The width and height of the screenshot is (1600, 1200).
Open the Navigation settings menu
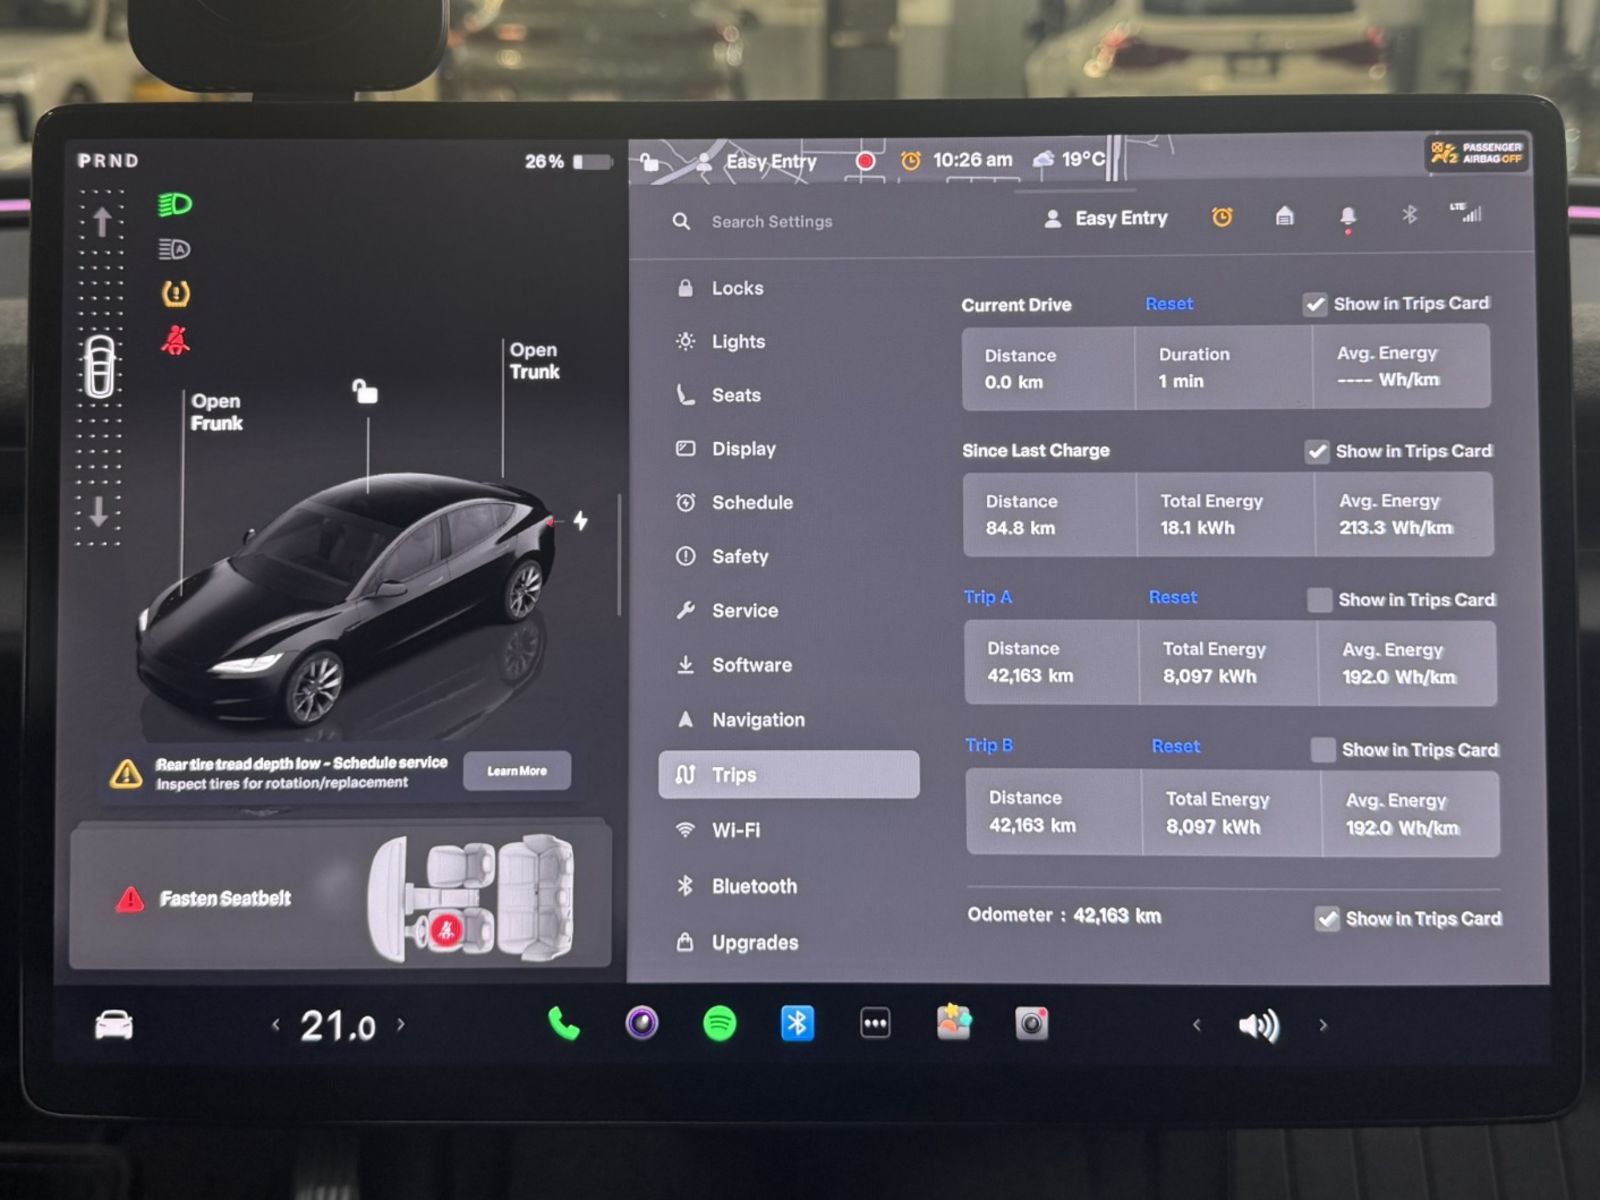tap(790, 720)
